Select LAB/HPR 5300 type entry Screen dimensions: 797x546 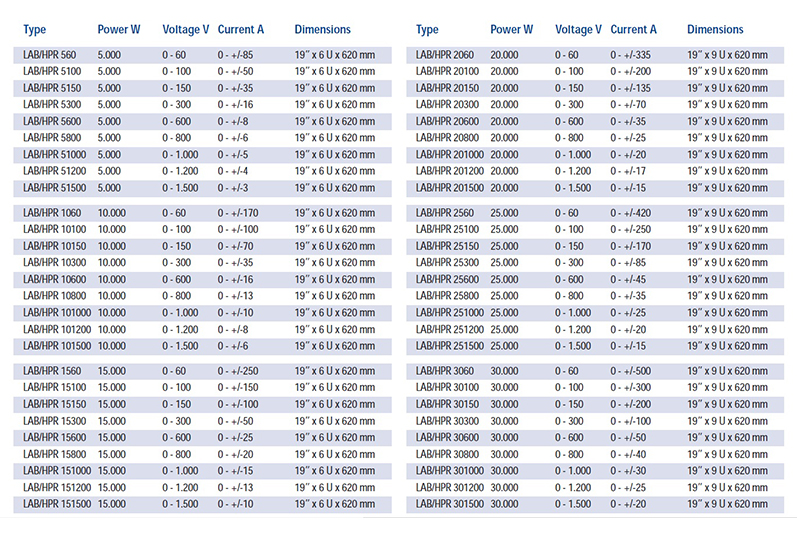point(52,105)
